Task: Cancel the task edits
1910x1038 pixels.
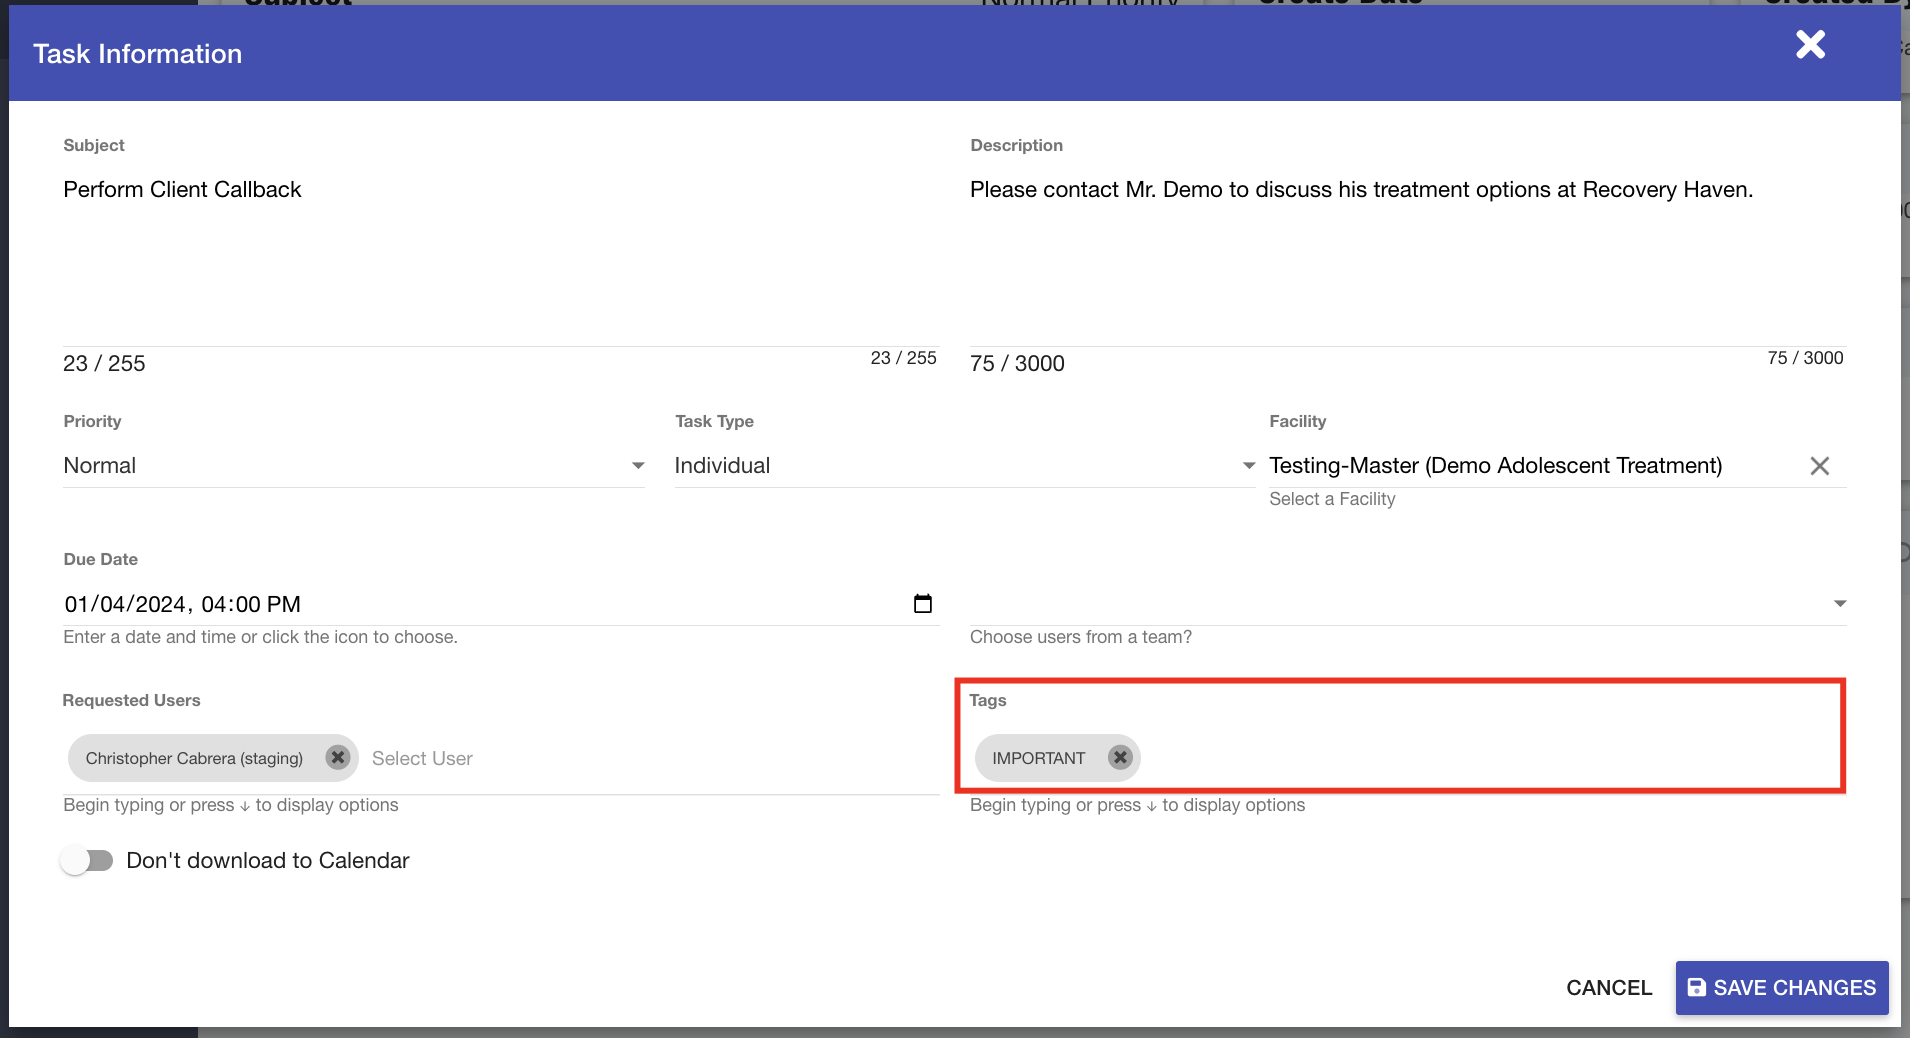Action: coord(1608,988)
